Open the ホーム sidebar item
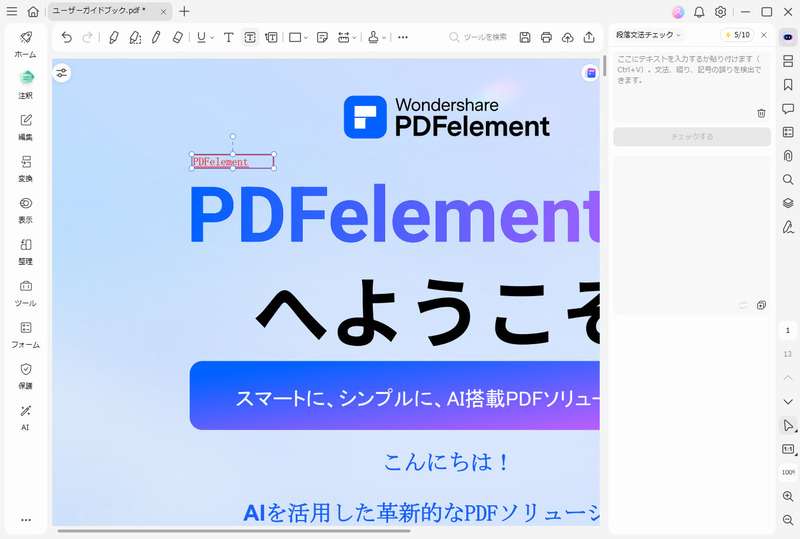Viewport: 800px width, 539px height. [x=26, y=44]
